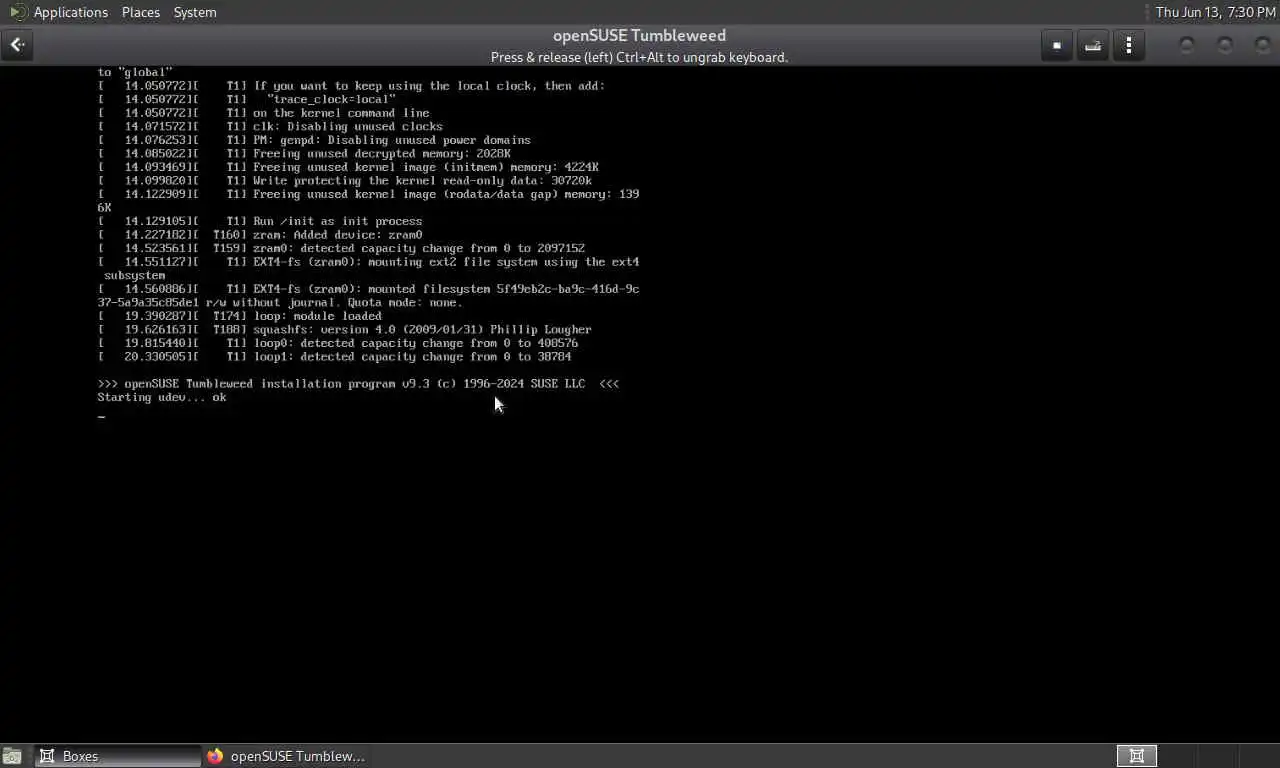Switch to the Boxes taskbar window button
The height and width of the screenshot is (768, 1280).
point(118,756)
